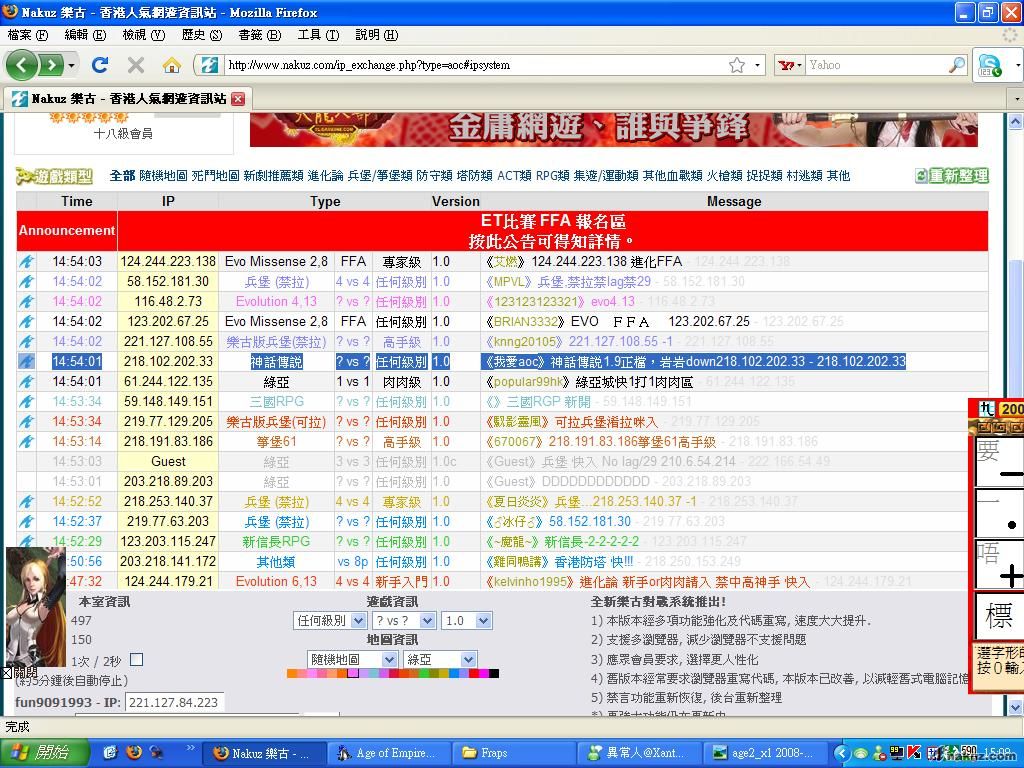Click the 重新整理 refresh list button
The image size is (1024, 768).
click(x=951, y=176)
